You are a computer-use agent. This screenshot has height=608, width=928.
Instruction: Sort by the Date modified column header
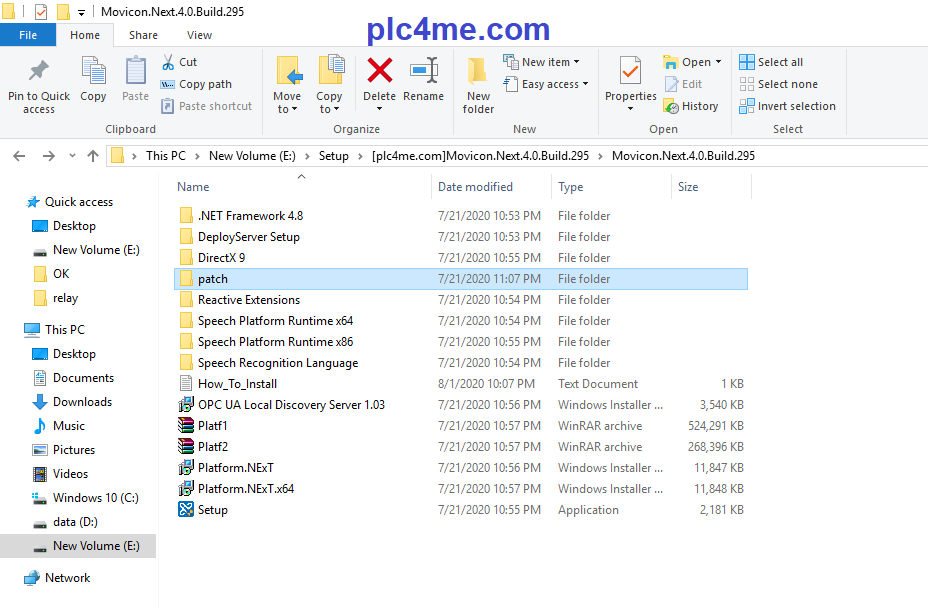[x=475, y=187]
